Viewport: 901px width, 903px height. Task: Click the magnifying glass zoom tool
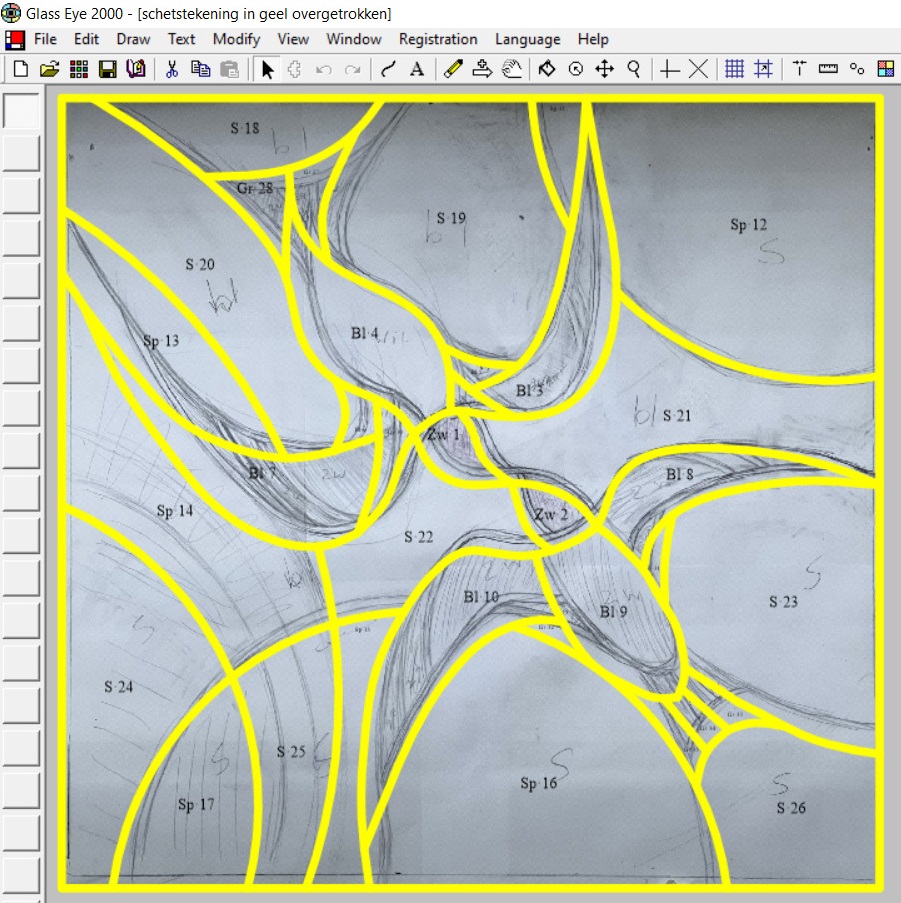click(x=634, y=69)
